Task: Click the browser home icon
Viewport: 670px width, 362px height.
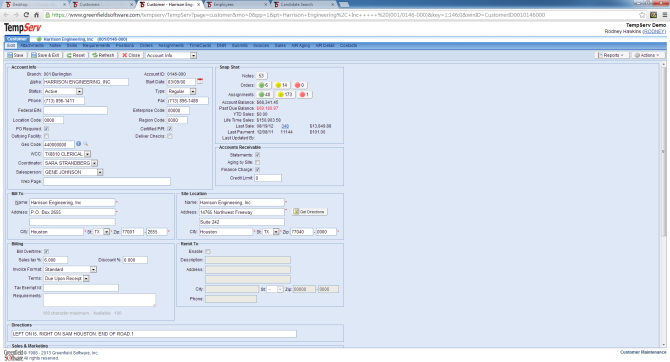Action: (x=36, y=15)
